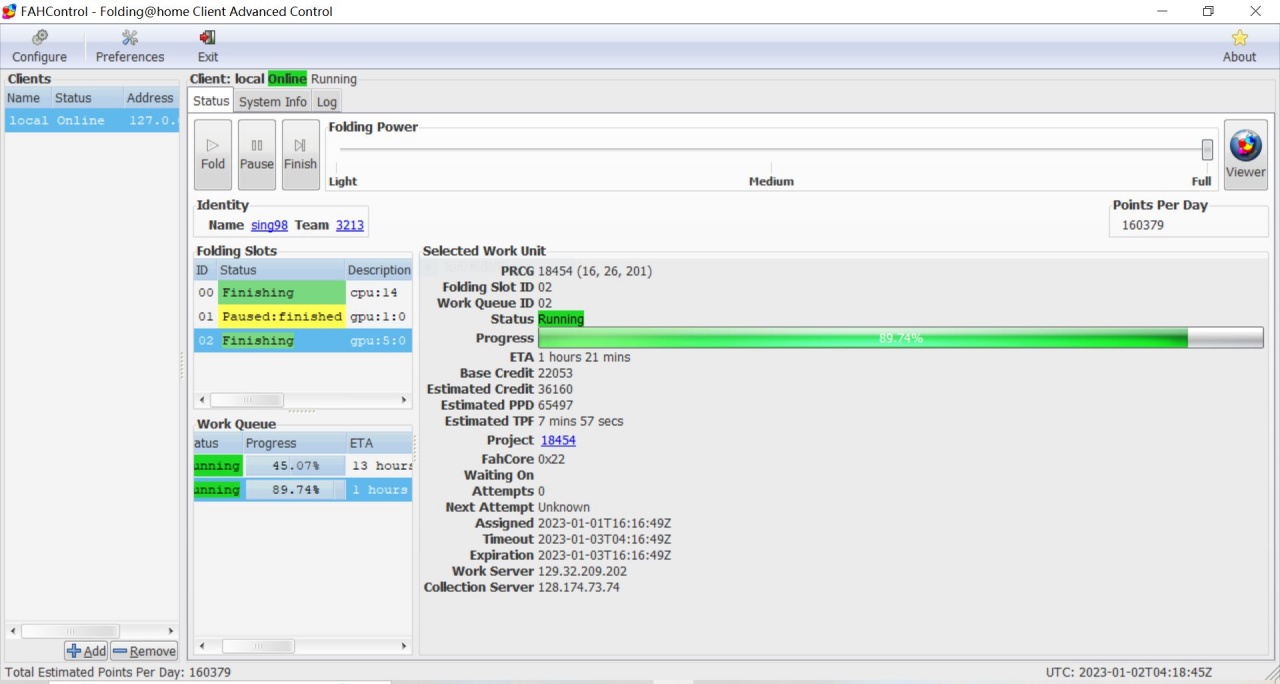Viewport: 1280px width, 684px height.
Task: Select folding slot 00 cpu:14
Action: coord(302,293)
